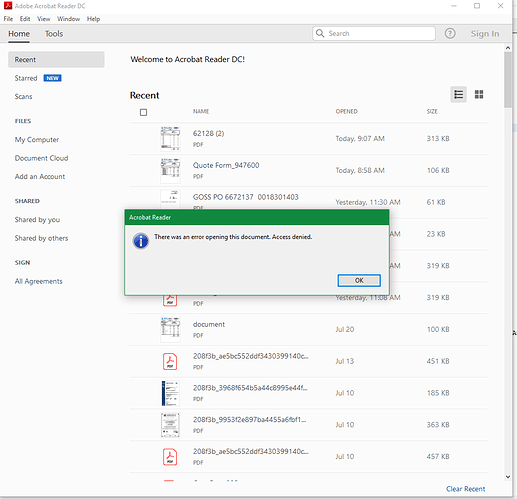The height and width of the screenshot is (499, 517).
Task: Select Recent in the sidebar
Action: [56, 60]
